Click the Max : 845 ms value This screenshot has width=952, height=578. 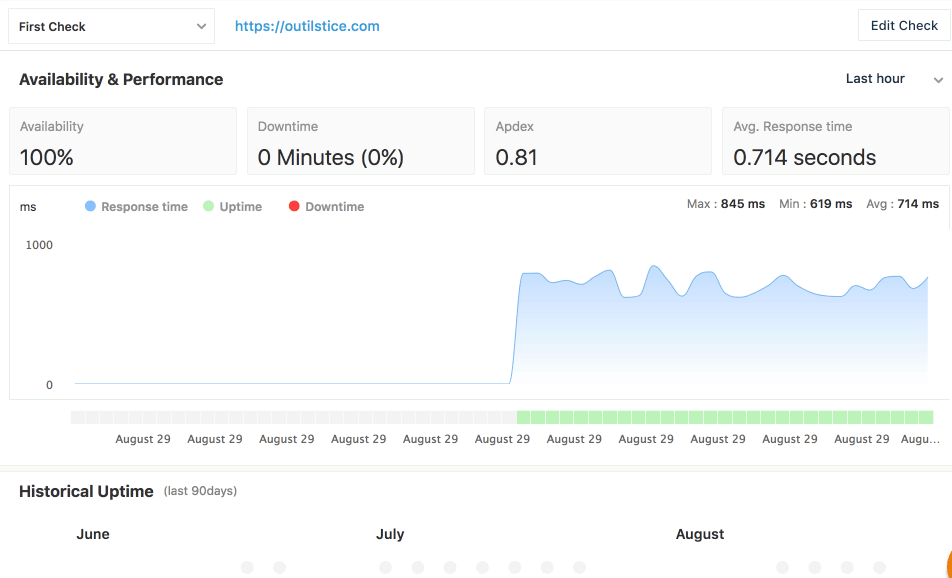[x=726, y=204]
